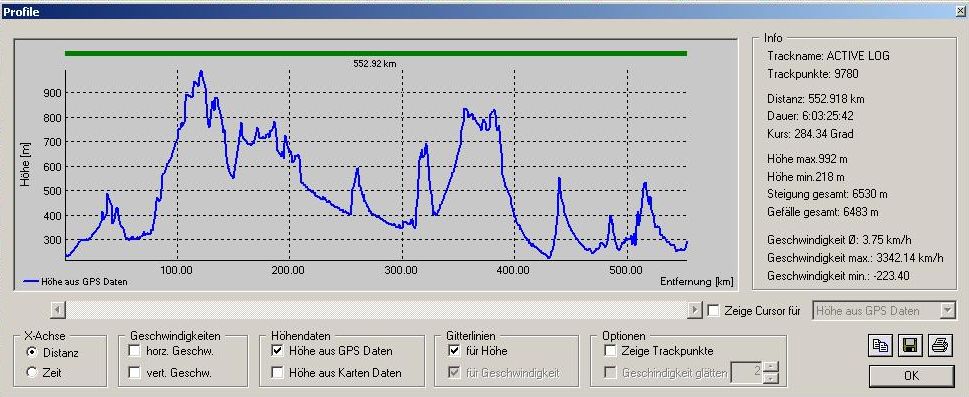Click the horizontal scrollbar track
Screen dimensions: 969x397
pyautogui.click(x=376, y=310)
